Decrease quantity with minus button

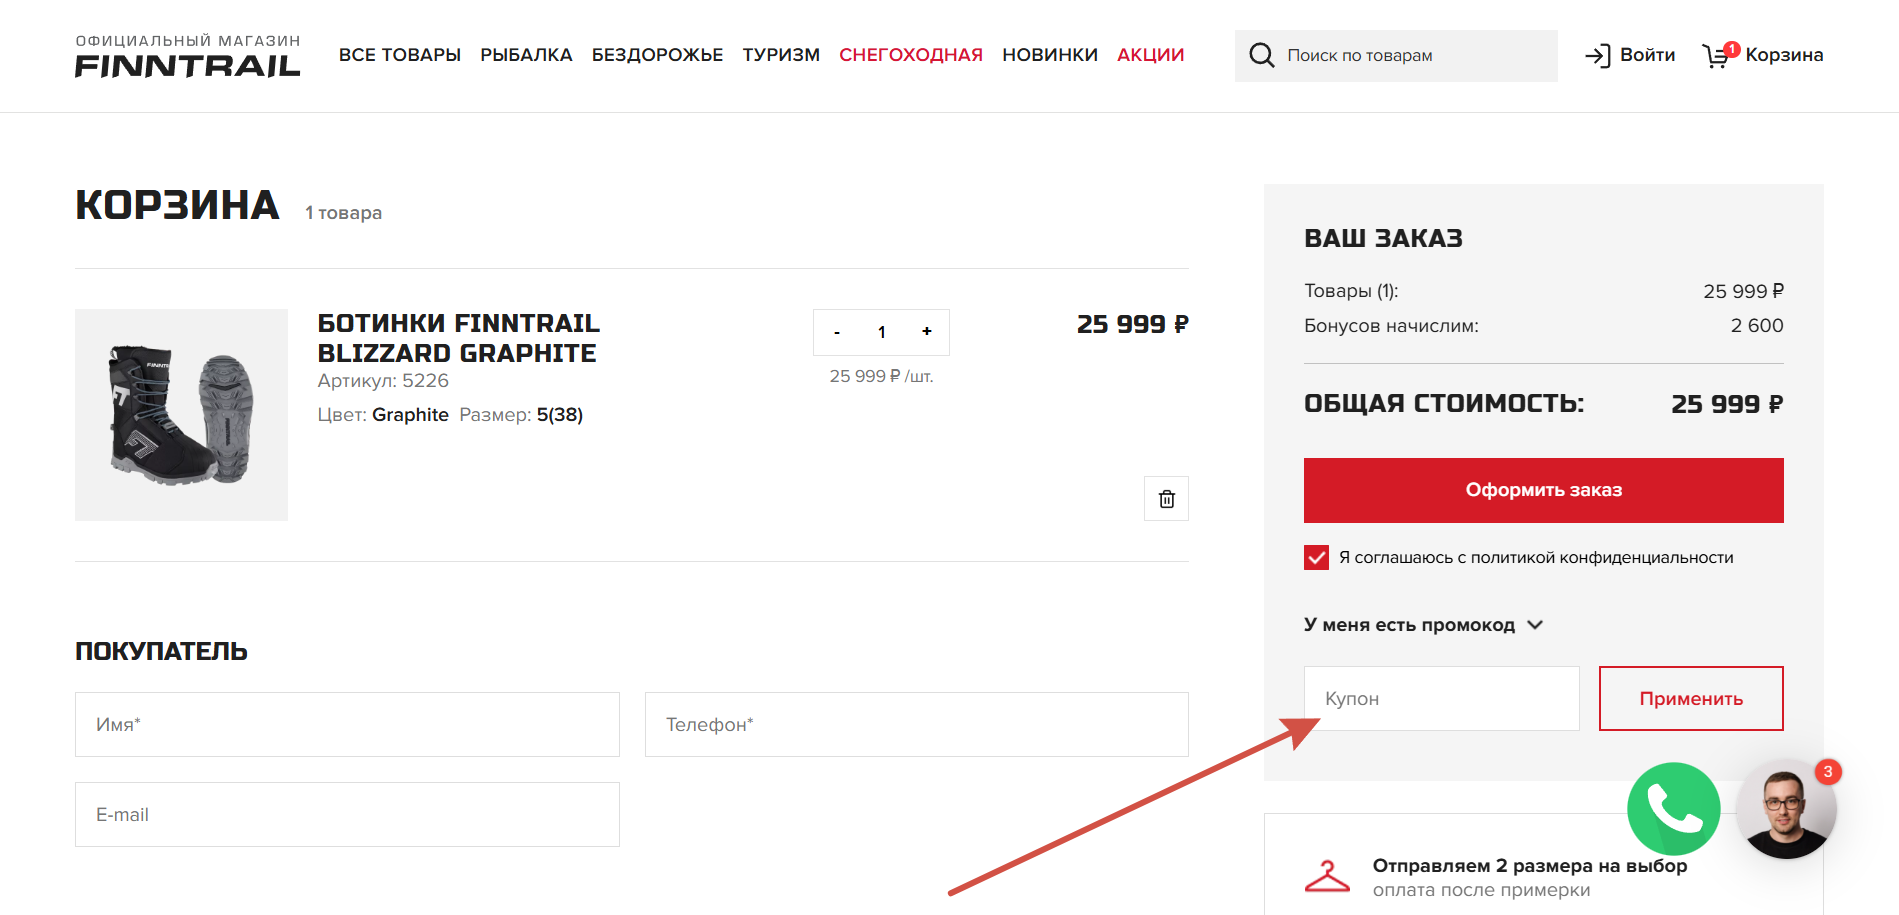tap(837, 332)
